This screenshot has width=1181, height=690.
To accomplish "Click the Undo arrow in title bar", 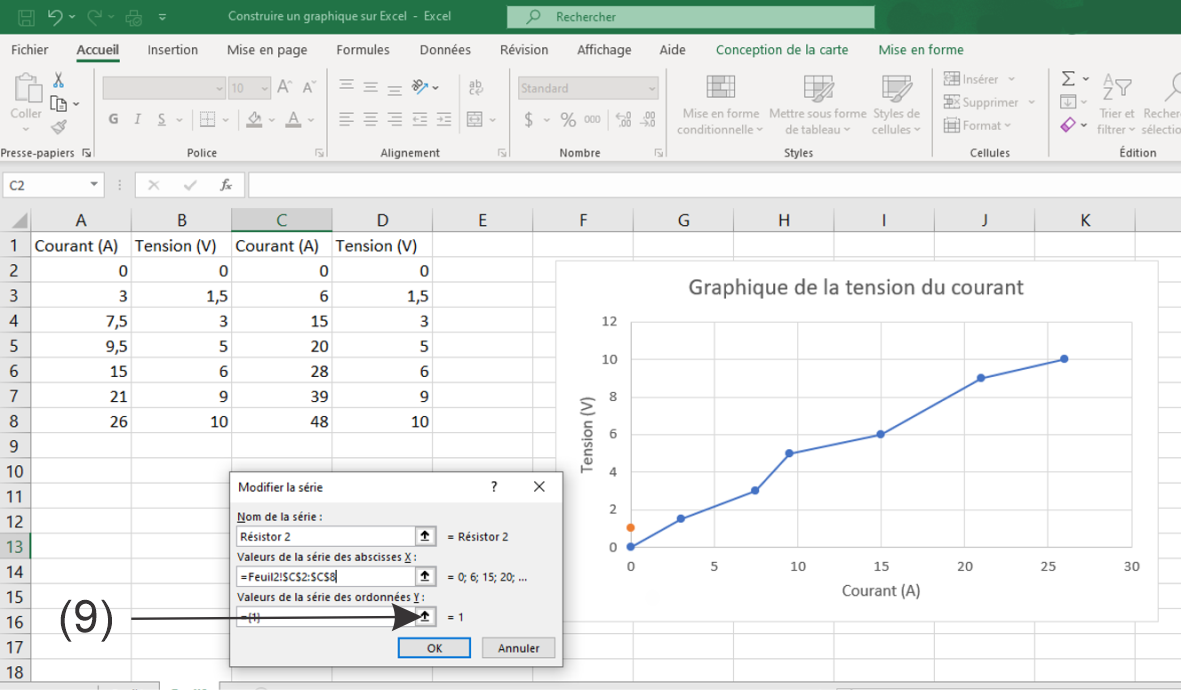I will [55, 17].
